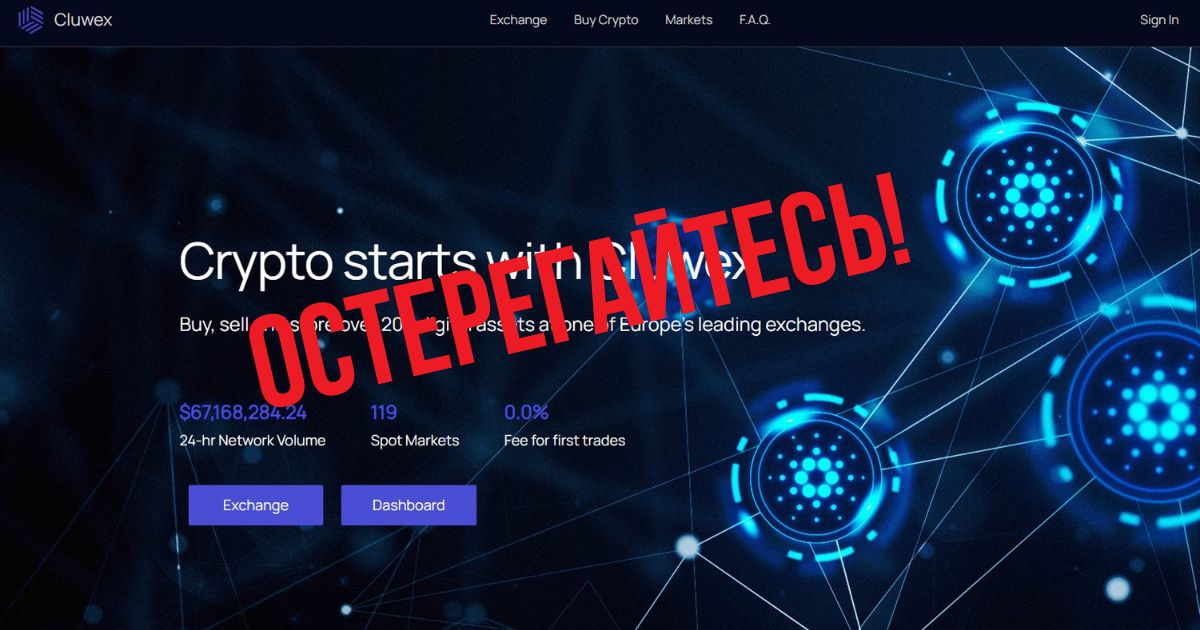Click the Sign In link

pyautogui.click(x=1159, y=20)
